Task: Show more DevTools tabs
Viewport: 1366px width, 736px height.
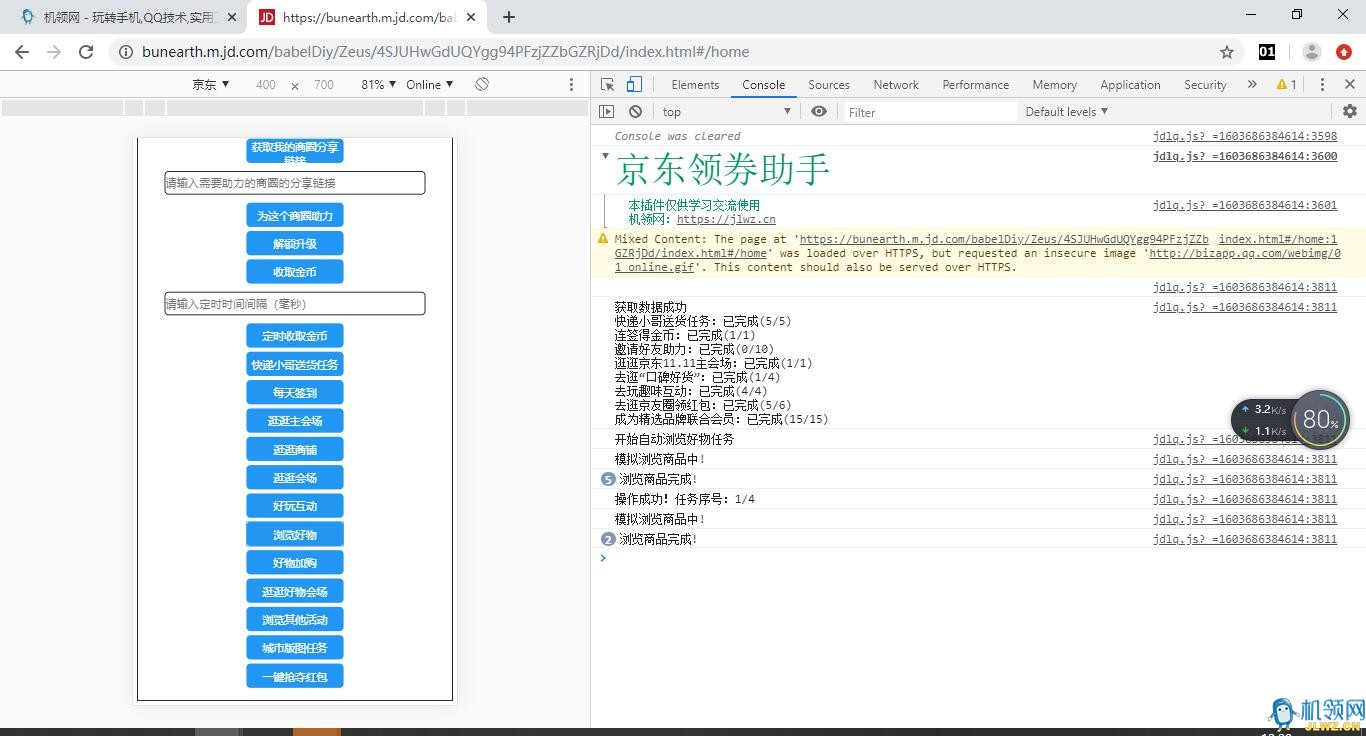Action: 1252,85
